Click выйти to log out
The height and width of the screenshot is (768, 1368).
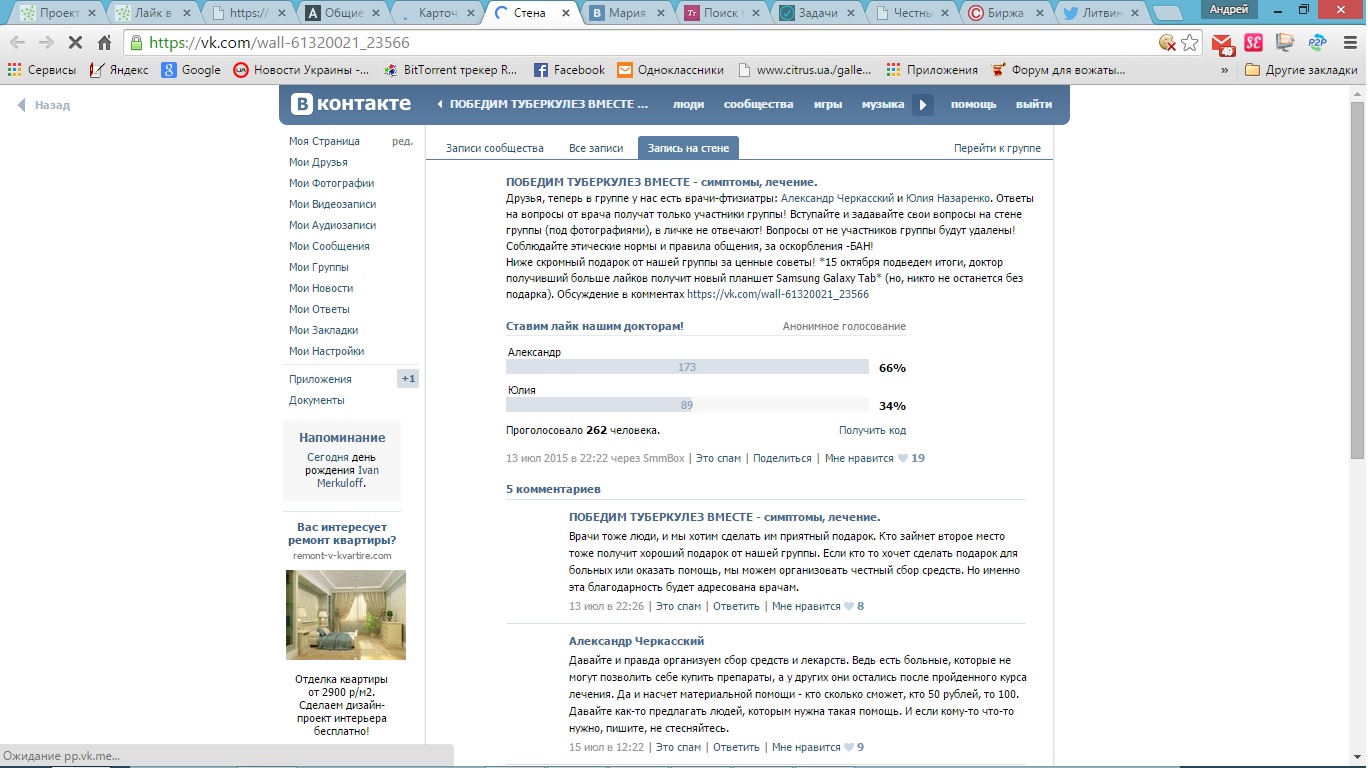coord(1034,104)
